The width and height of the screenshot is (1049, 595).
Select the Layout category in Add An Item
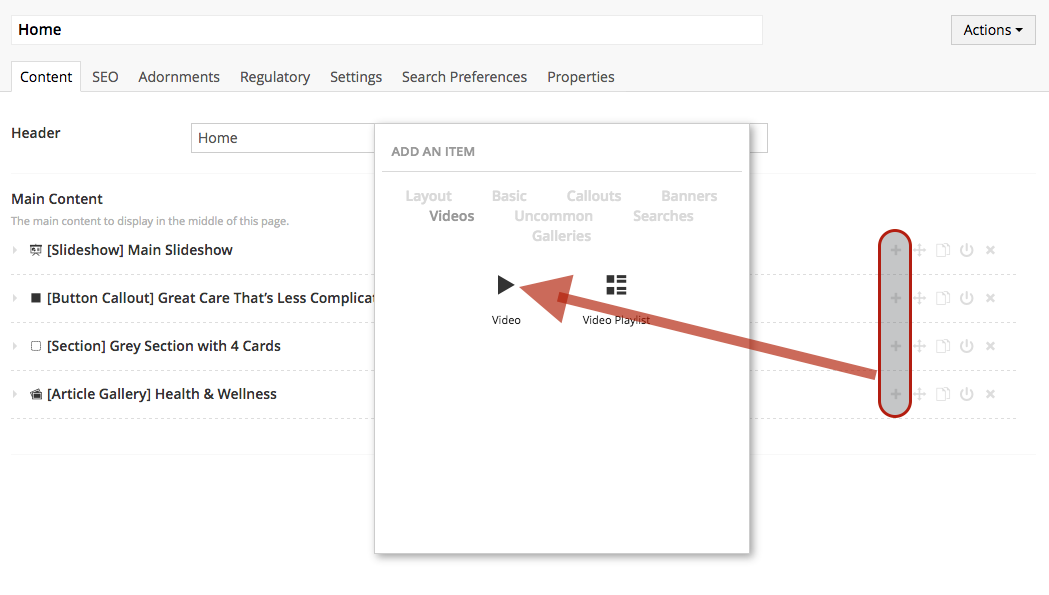point(428,195)
